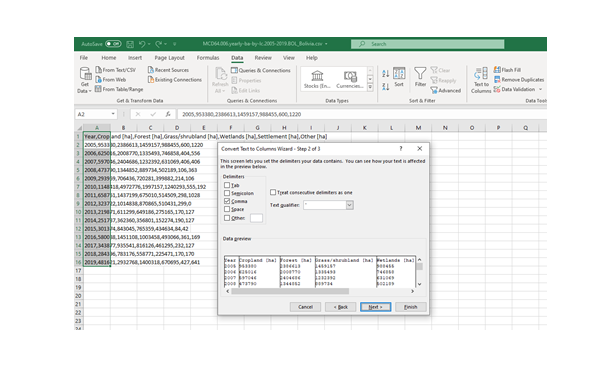Click the Text to Columns icon
Viewport: 600px width, 380px height.
tap(481, 74)
